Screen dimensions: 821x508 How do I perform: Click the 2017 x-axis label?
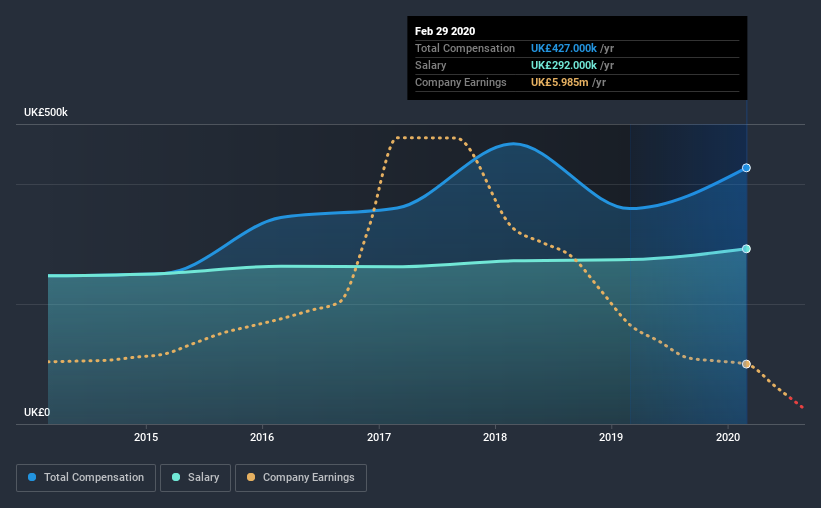pos(379,437)
